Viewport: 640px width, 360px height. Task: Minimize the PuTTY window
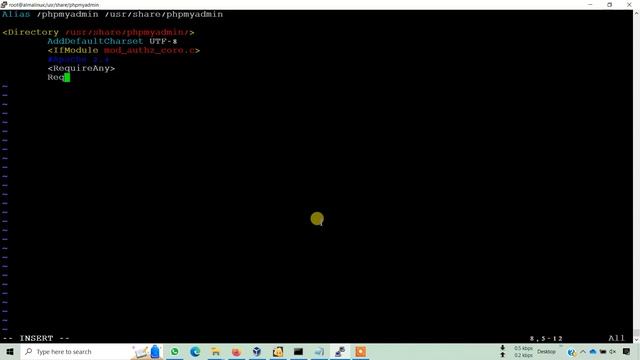pos(590,4)
